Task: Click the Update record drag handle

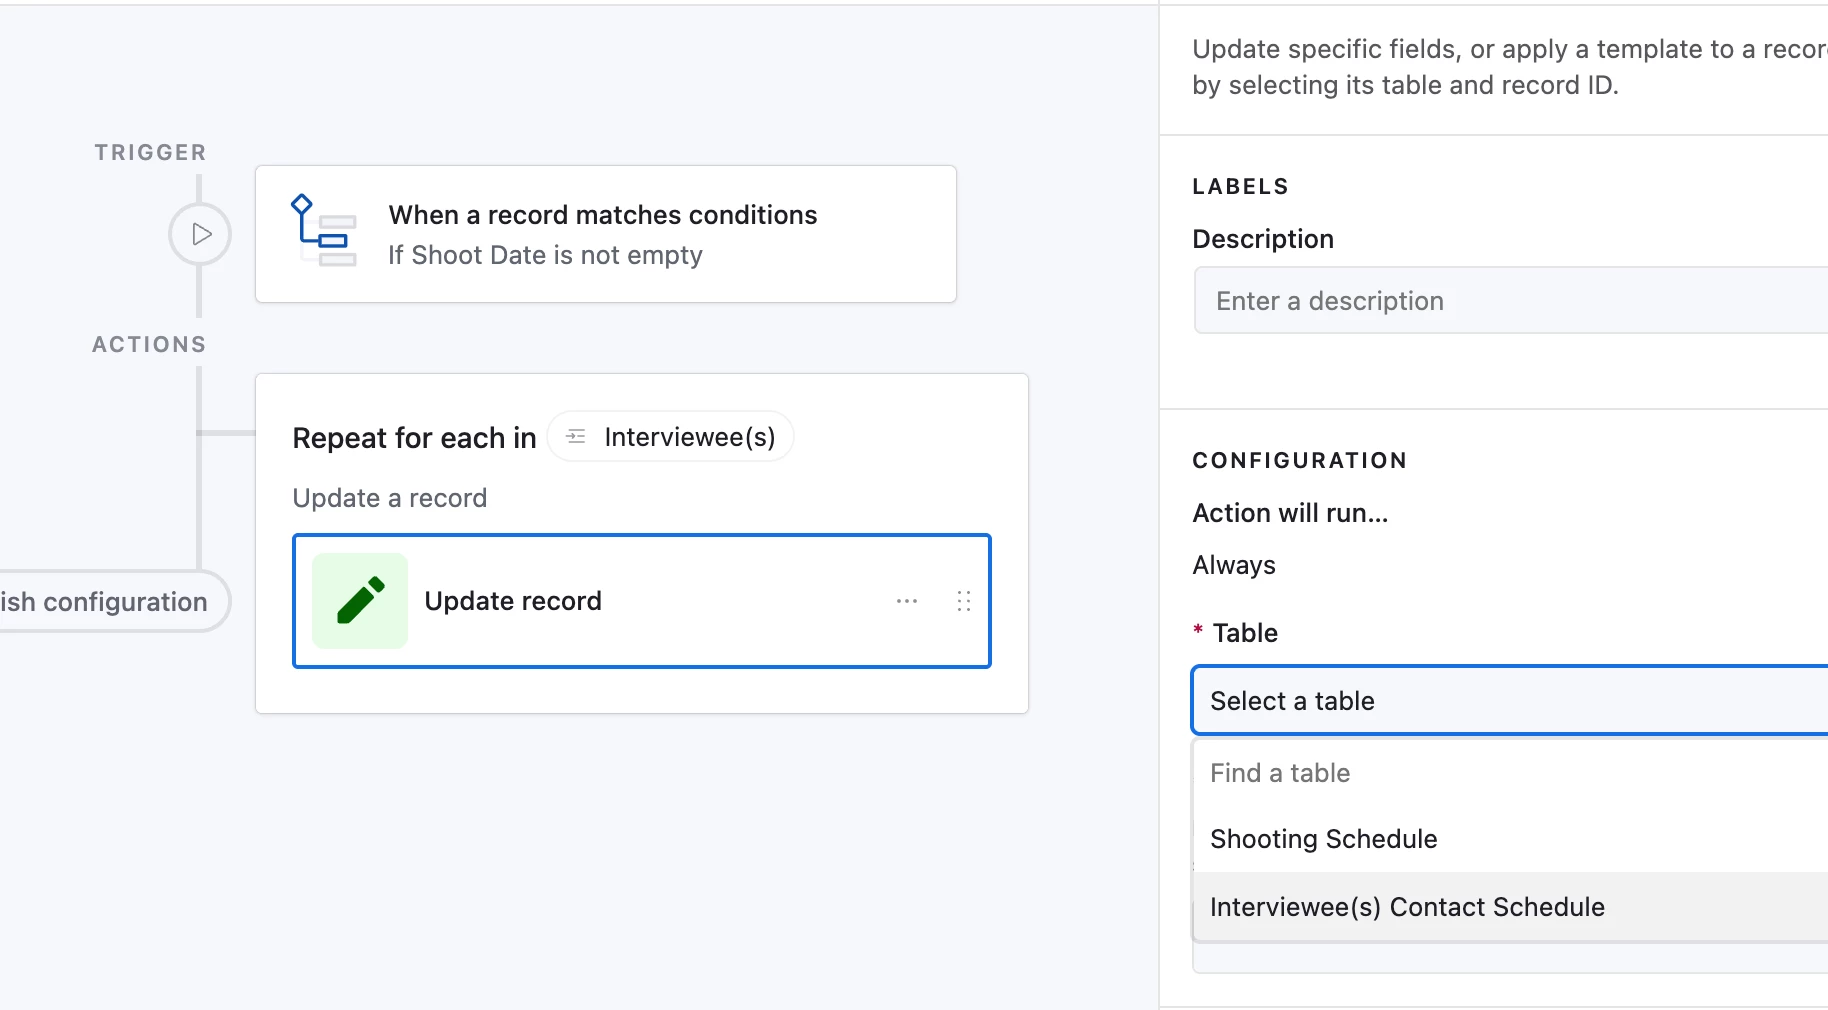Action: (x=964, y=601)
